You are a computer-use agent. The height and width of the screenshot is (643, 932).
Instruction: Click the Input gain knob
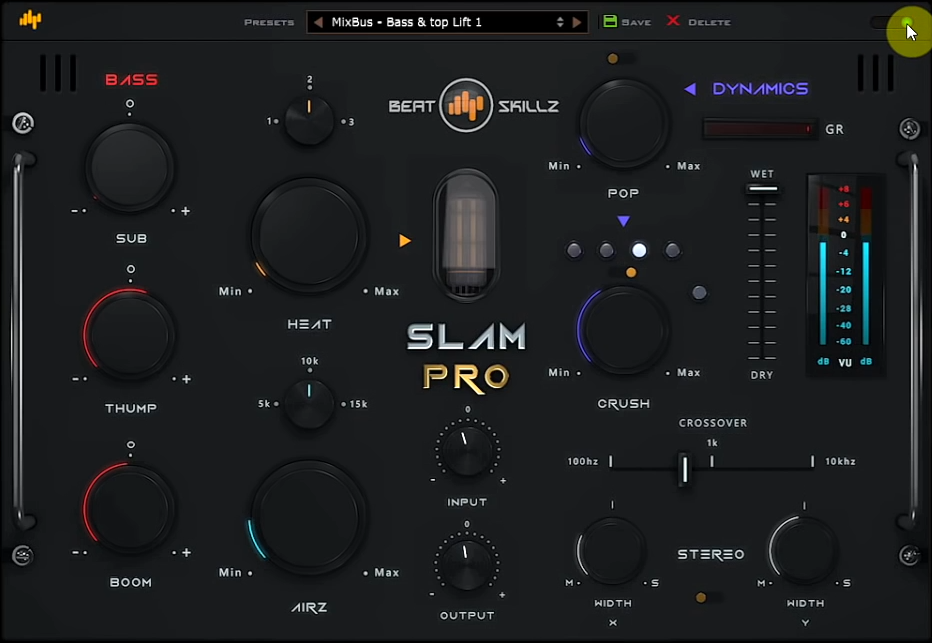[467, 453]
